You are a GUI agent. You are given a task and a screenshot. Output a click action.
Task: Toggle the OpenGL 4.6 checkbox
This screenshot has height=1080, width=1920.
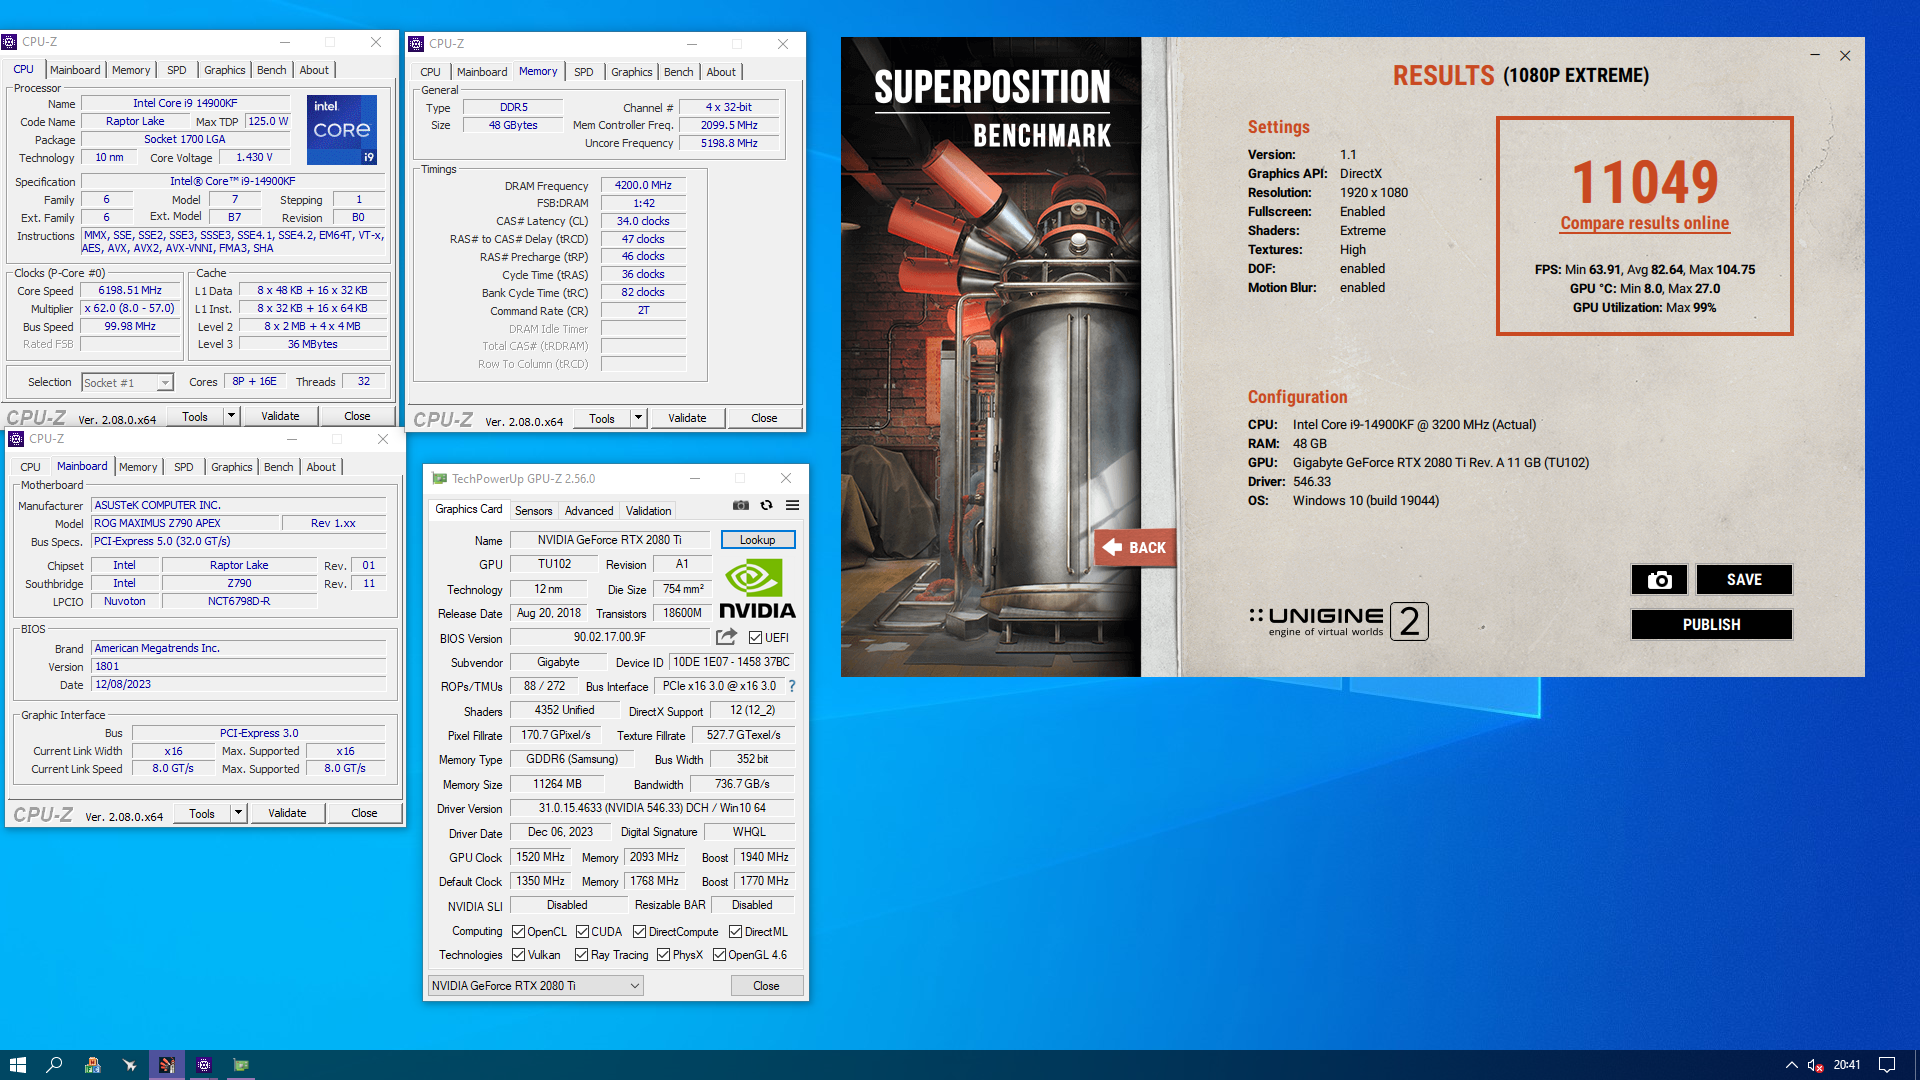[x=719, y=955]
